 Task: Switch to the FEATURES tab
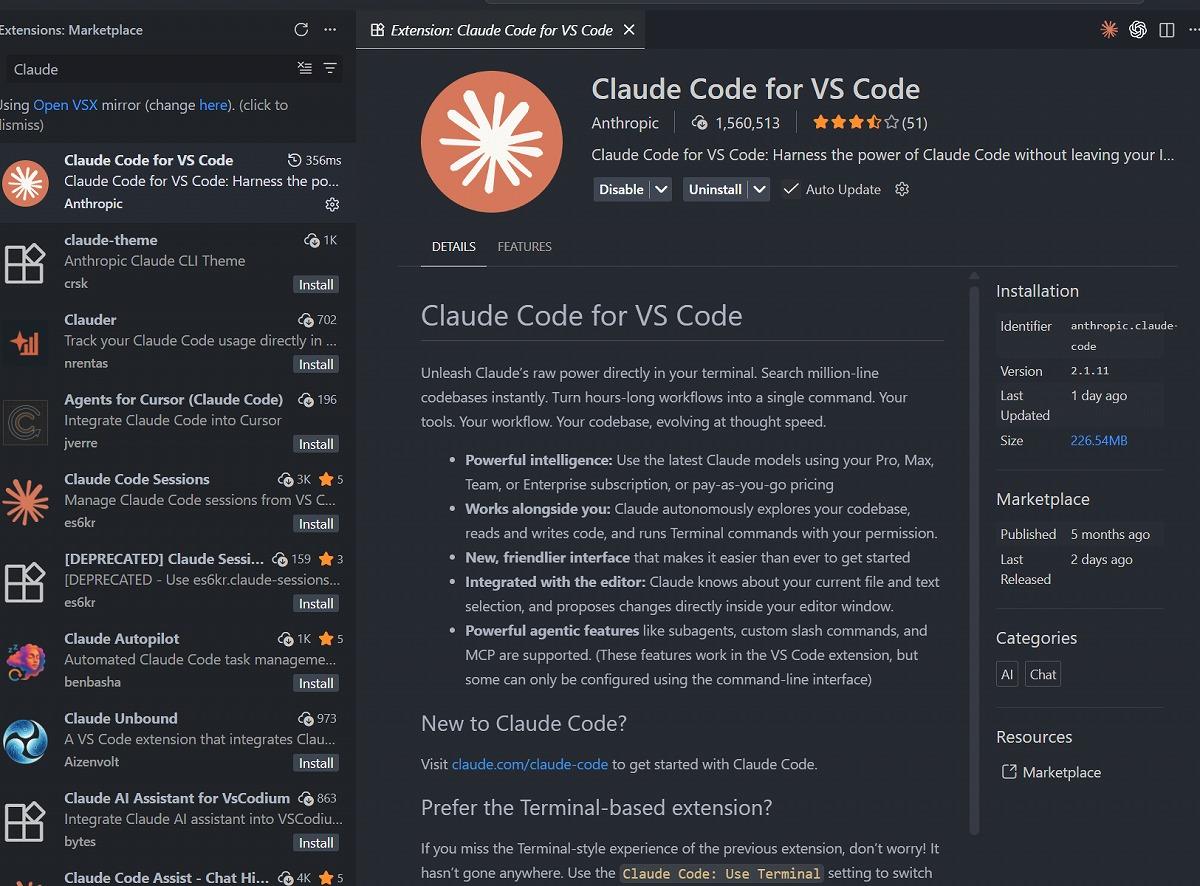click(x=524, y=246)
